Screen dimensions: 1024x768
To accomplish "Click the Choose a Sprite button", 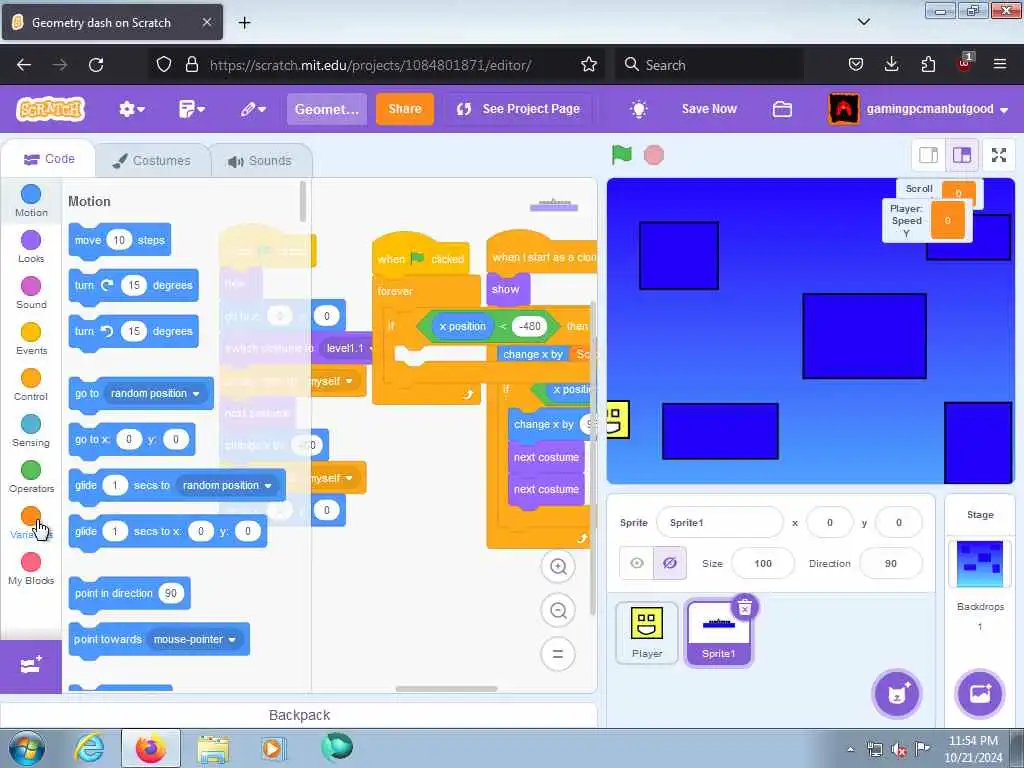I will pos(897,694).
